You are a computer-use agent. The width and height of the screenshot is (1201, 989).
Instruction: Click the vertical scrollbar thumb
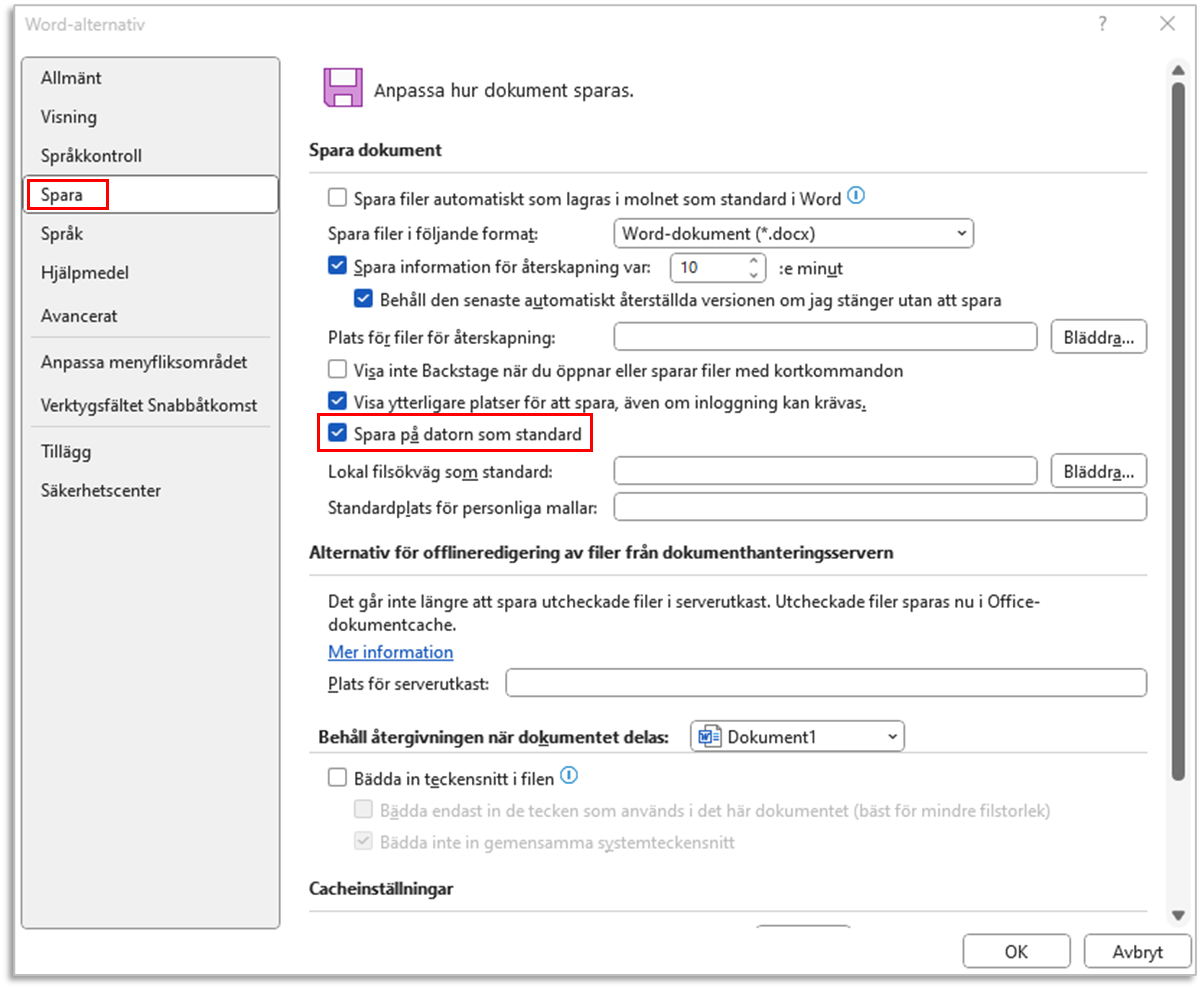coord(1178,429)
